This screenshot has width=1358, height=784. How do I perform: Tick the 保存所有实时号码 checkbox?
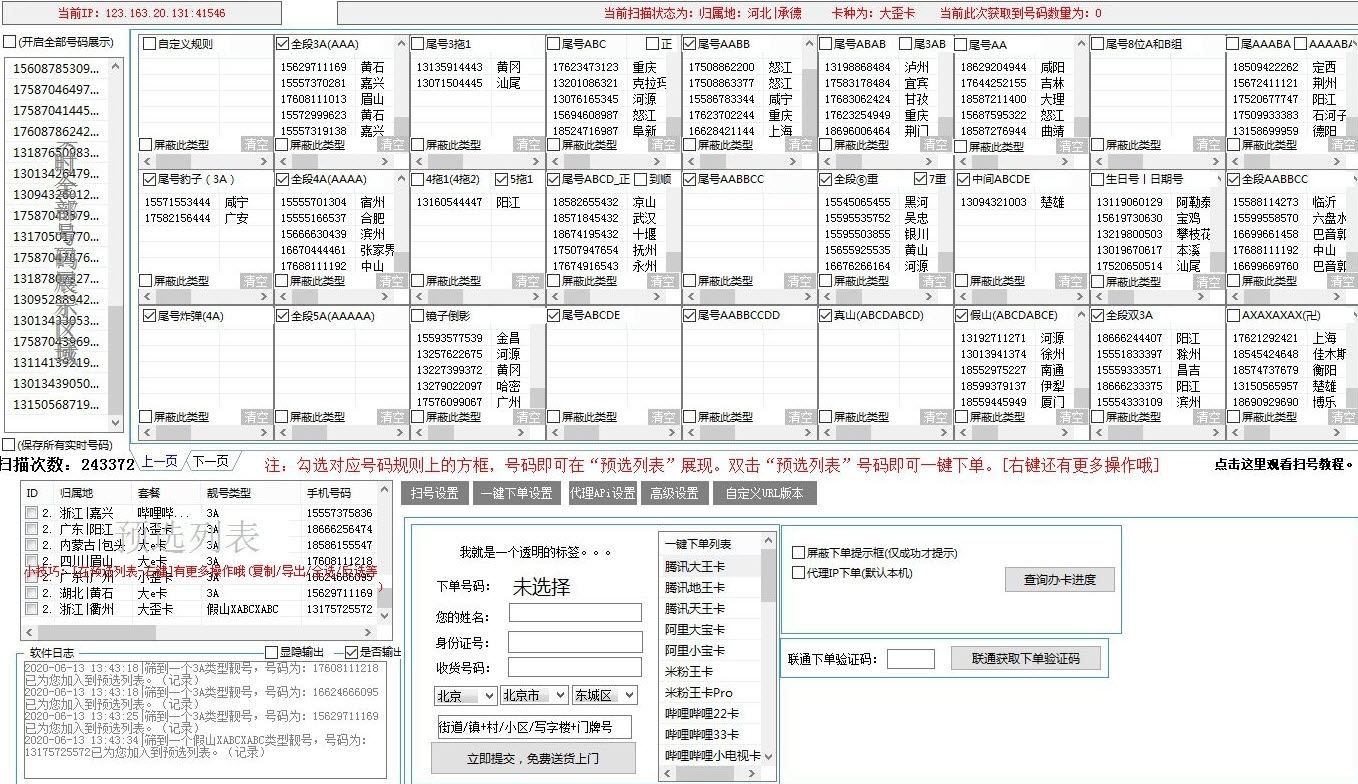[9, 444]
